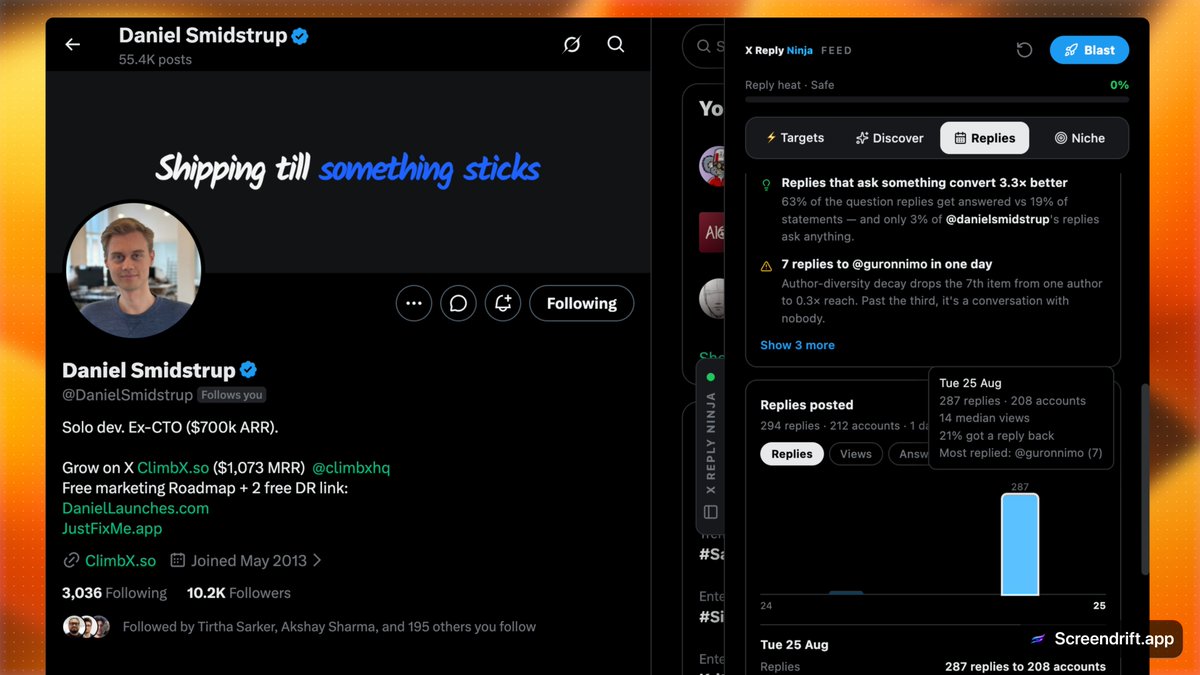Screen dimensions: 1200x675
Task: Open Daniel Smidstrup's profile photo
Action: coord(133,269)
